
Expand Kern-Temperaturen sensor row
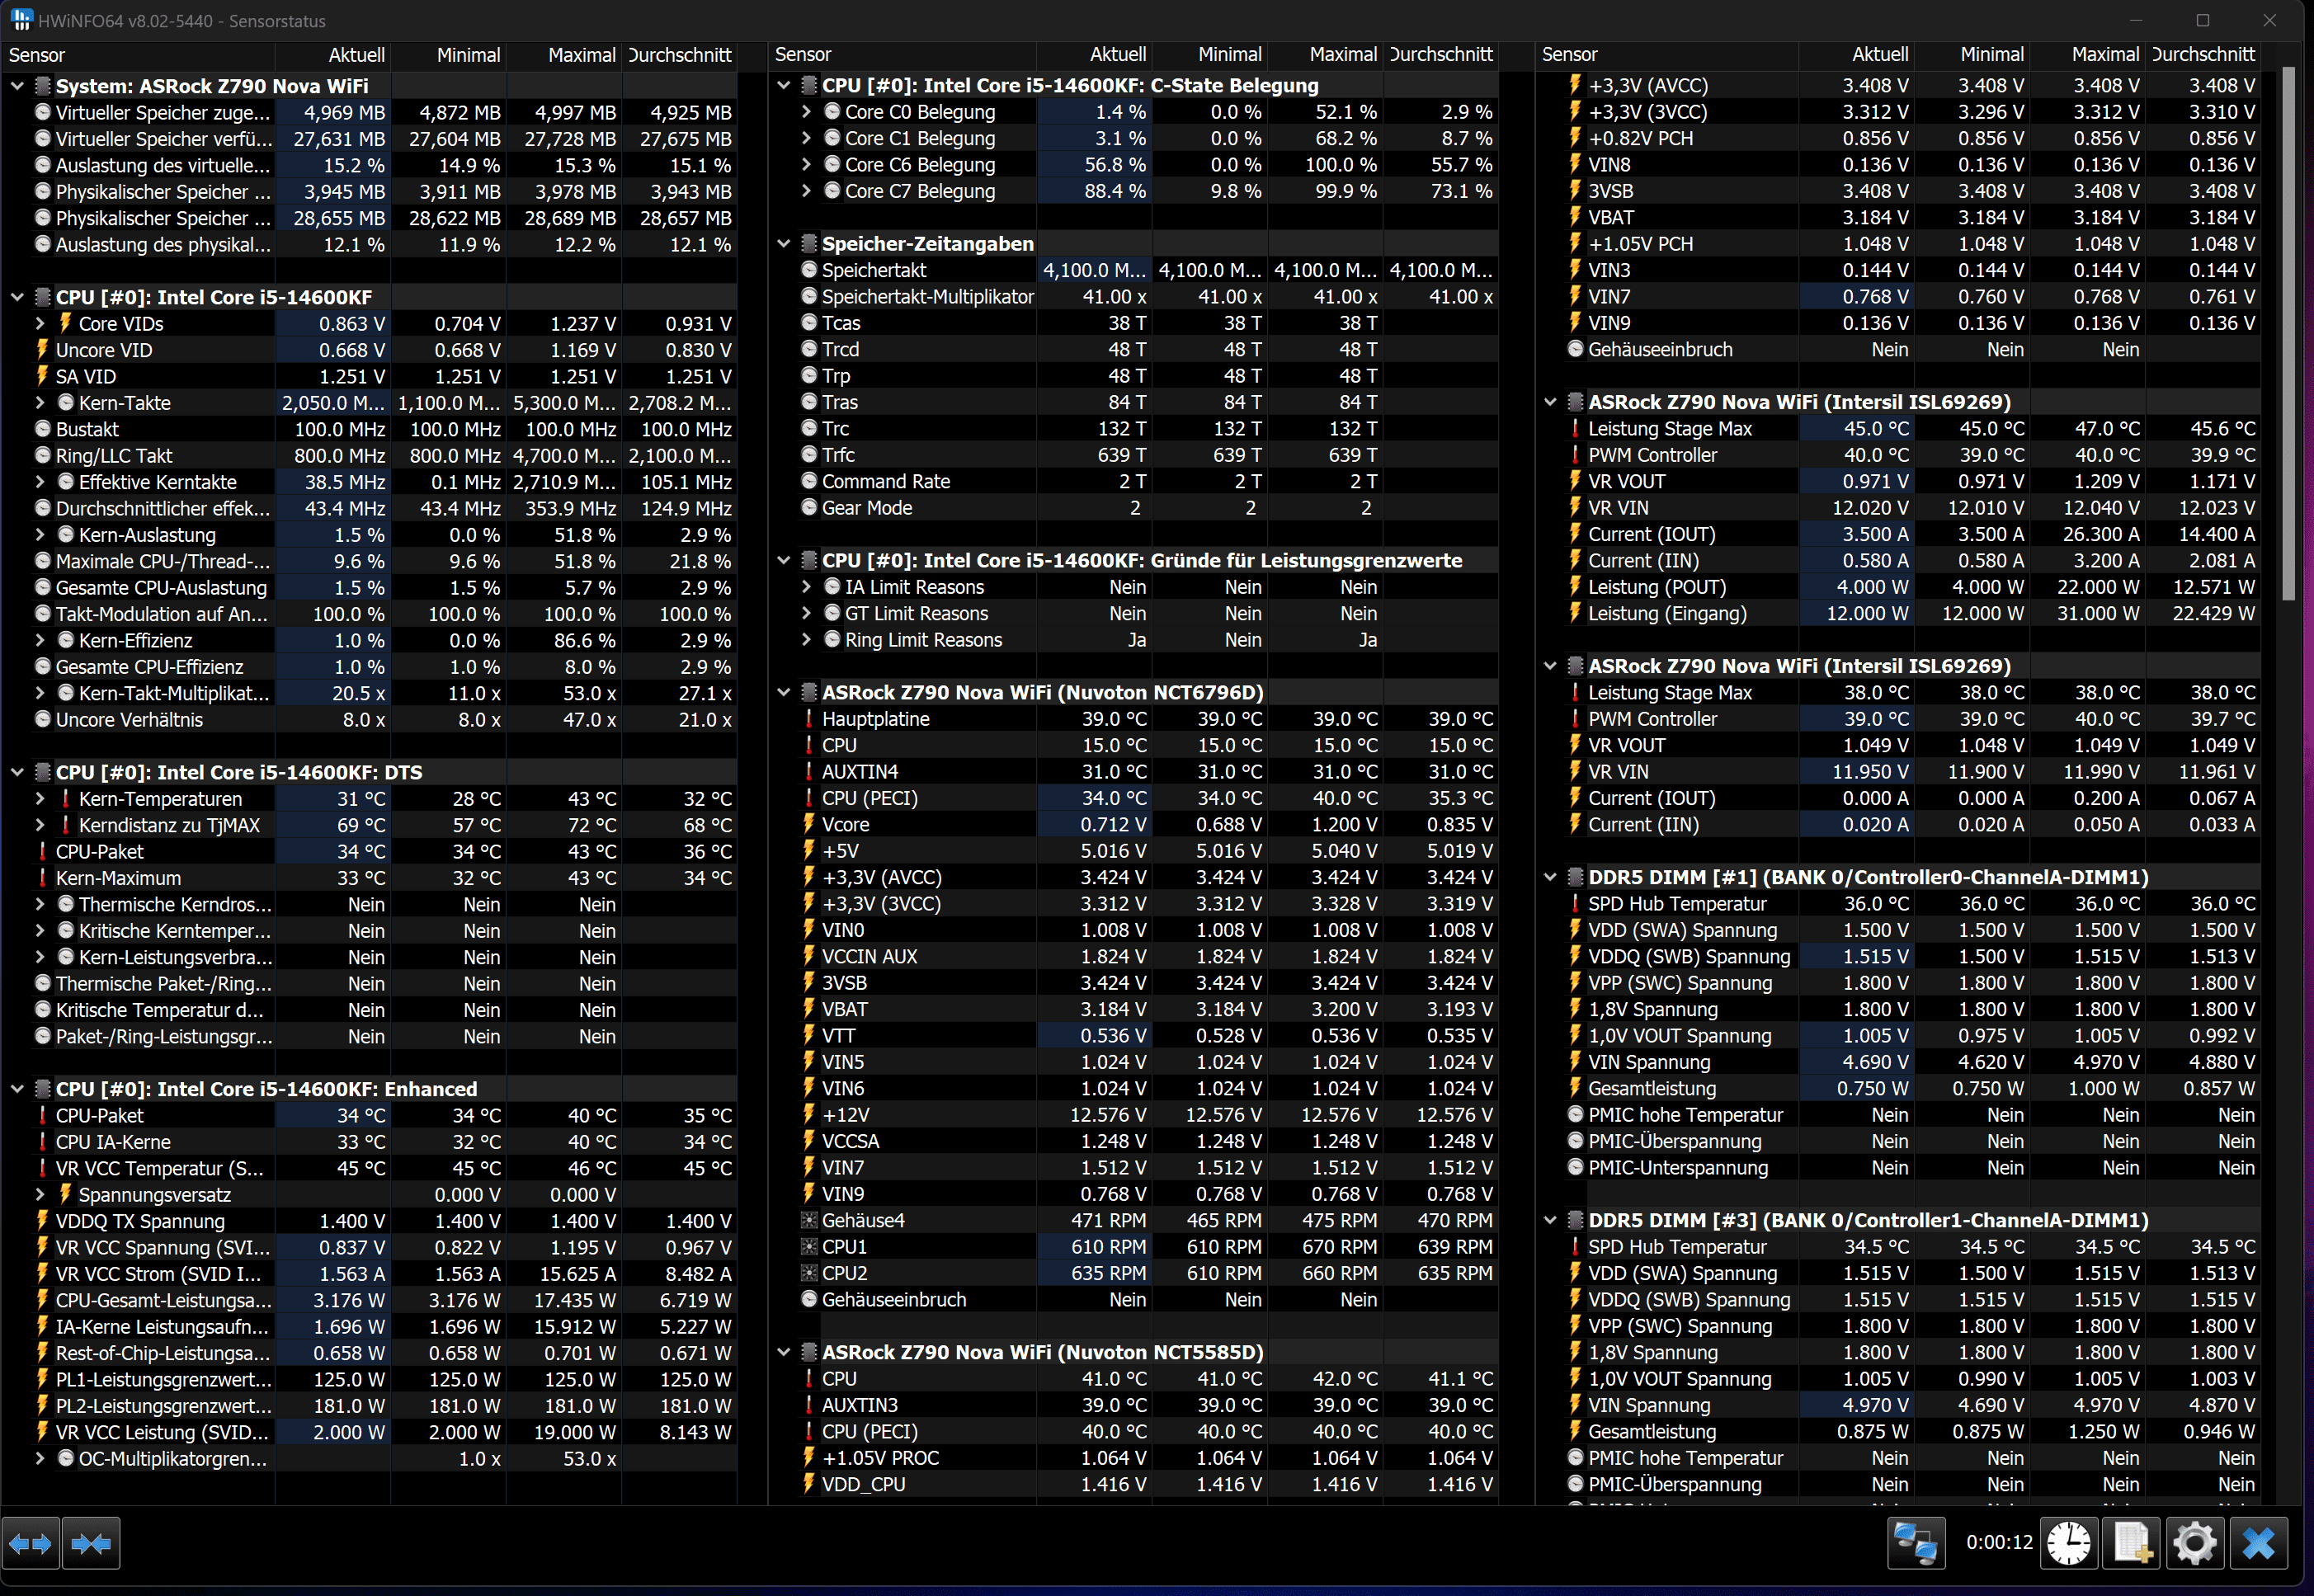(x=40, y=799)
